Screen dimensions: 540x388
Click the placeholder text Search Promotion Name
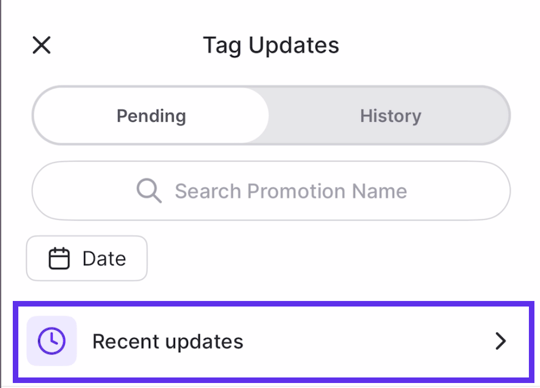click(x=291, y=191)
